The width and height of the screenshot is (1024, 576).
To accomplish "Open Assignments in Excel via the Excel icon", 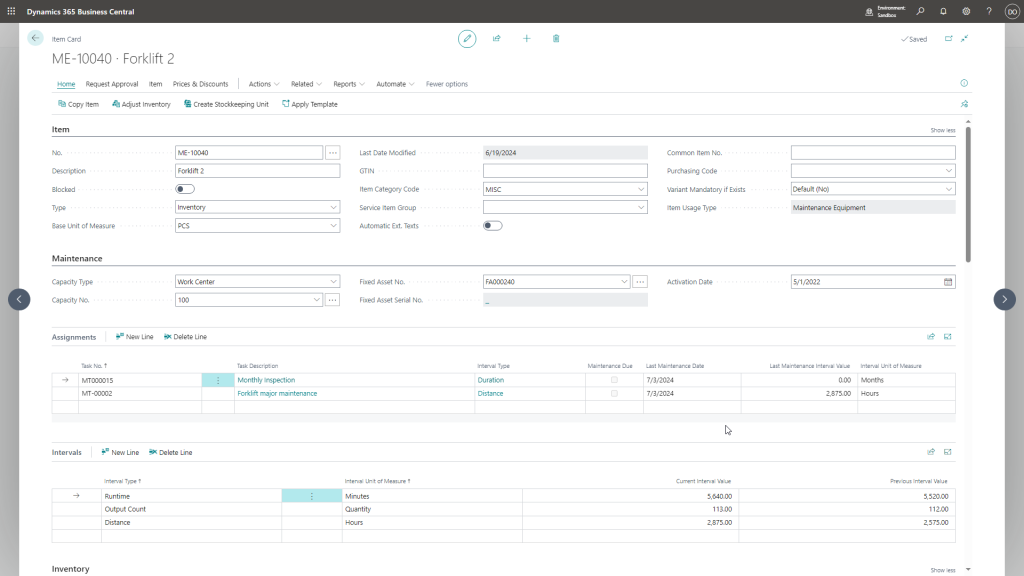I will (948, 336).
